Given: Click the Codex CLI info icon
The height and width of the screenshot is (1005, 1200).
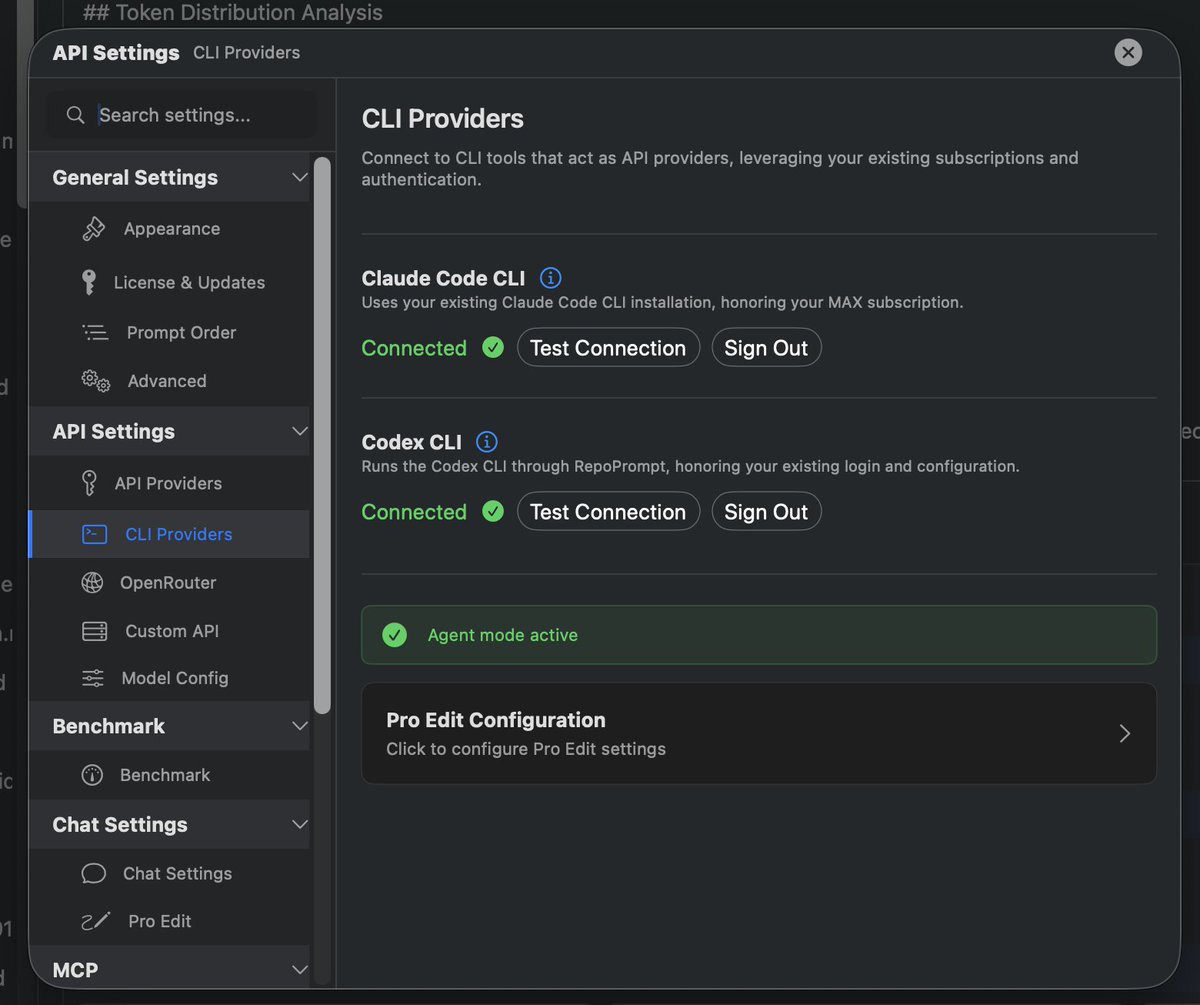Looking at the screenshot, I should 487,441.
